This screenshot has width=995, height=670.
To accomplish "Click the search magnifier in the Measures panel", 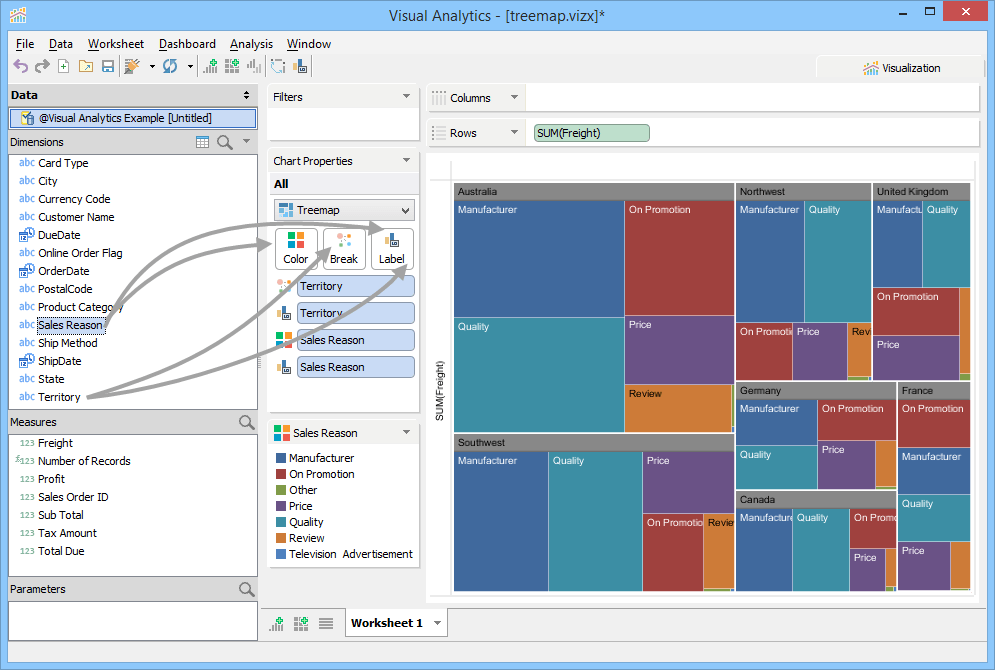I will click(x=246, y=422).
